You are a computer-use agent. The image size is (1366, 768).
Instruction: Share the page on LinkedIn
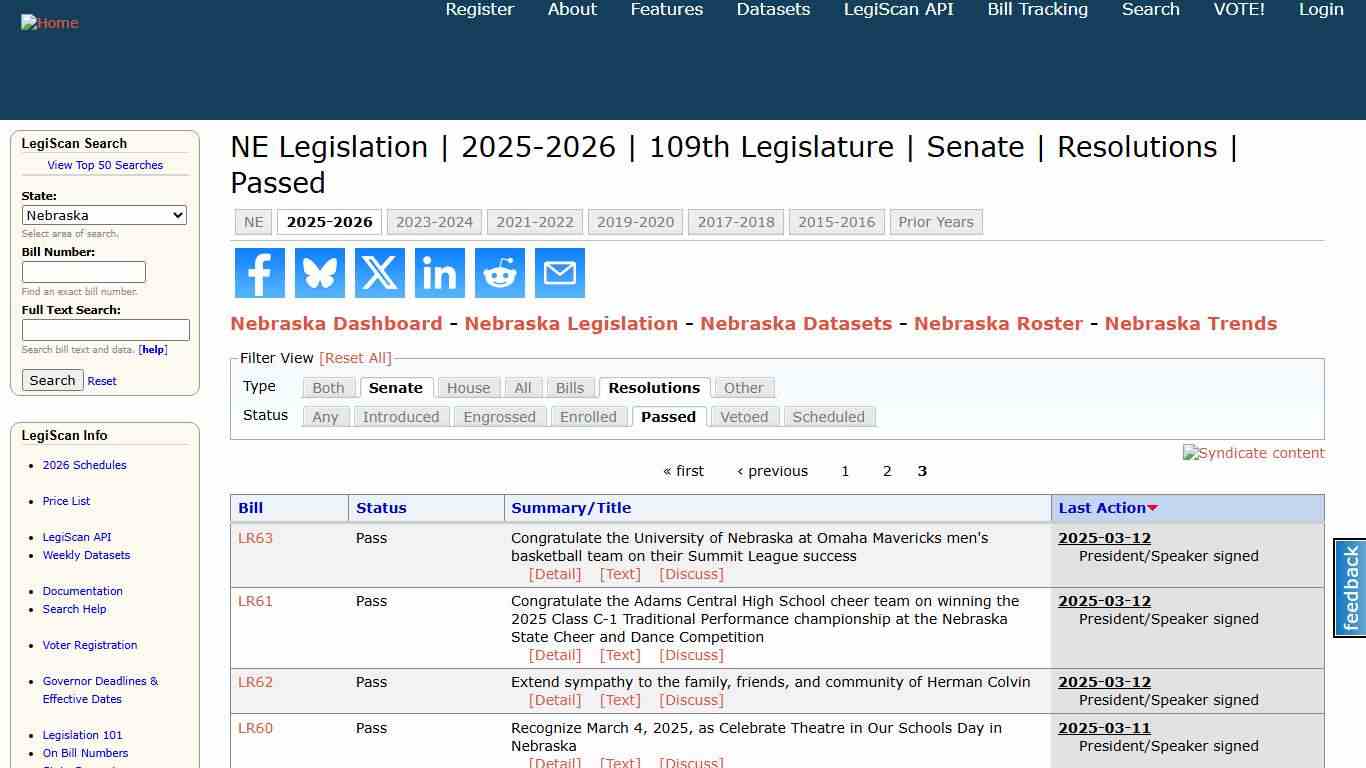439,272
